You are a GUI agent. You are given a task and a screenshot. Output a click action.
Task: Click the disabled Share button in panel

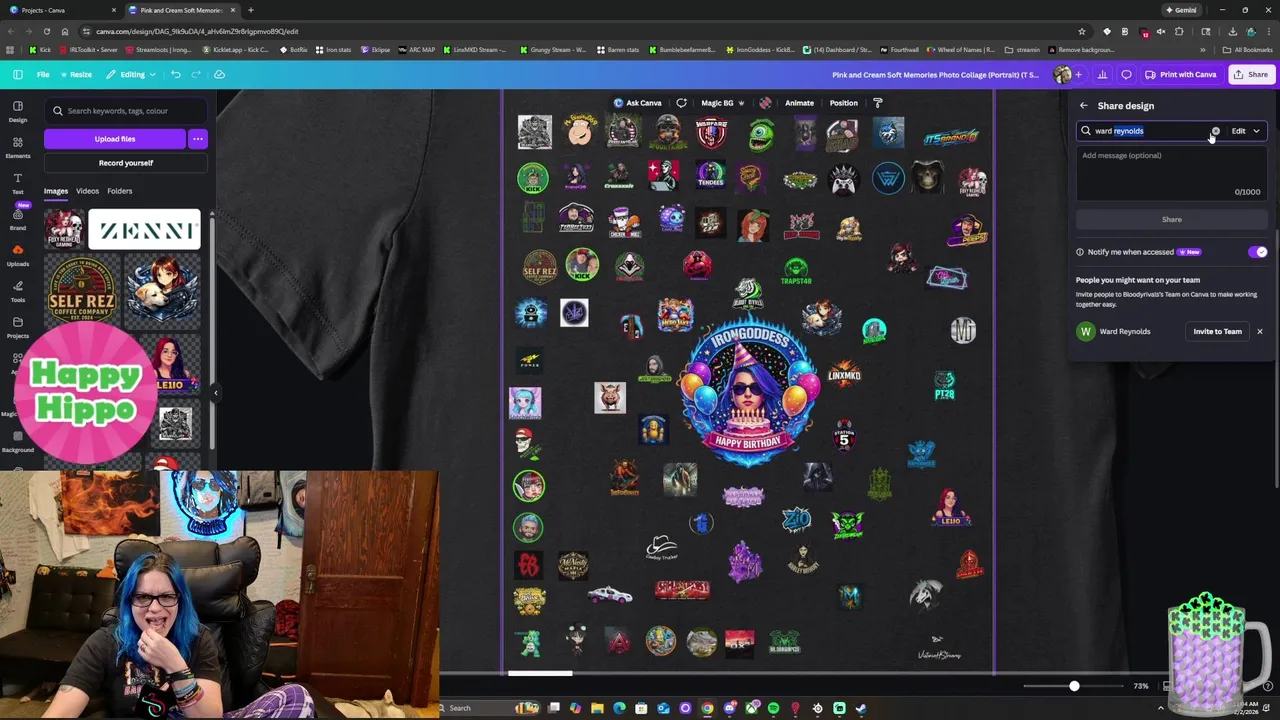coord(1171,220)
